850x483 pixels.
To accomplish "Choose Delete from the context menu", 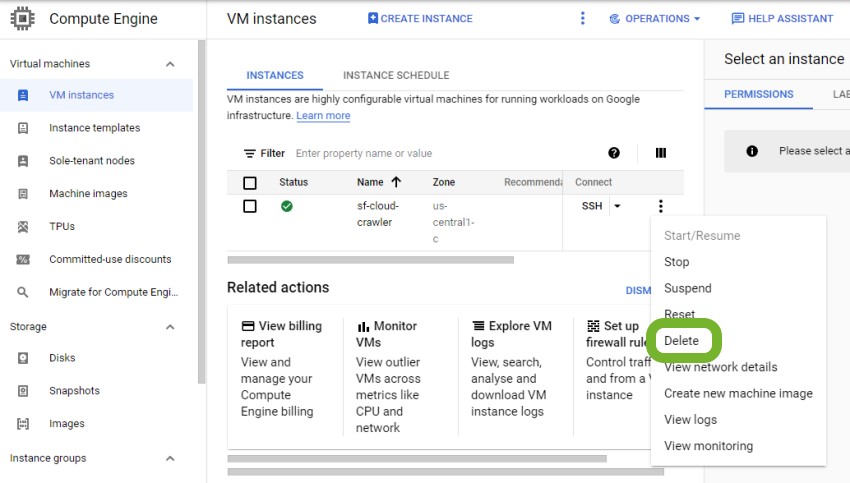I will 682,340.
